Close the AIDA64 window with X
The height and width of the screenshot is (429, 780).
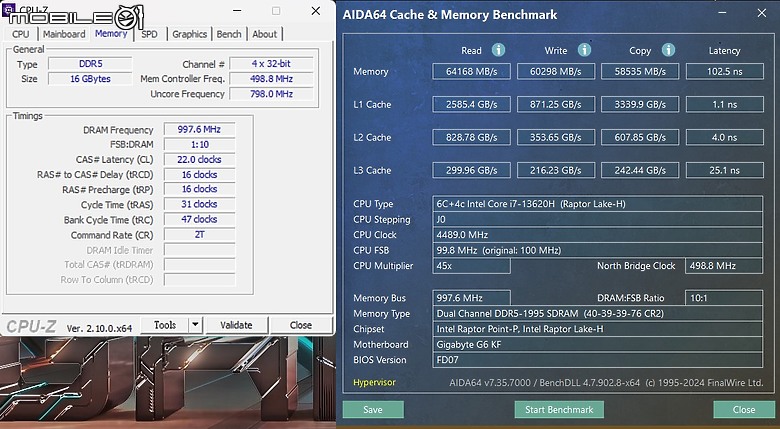point(762,13)
